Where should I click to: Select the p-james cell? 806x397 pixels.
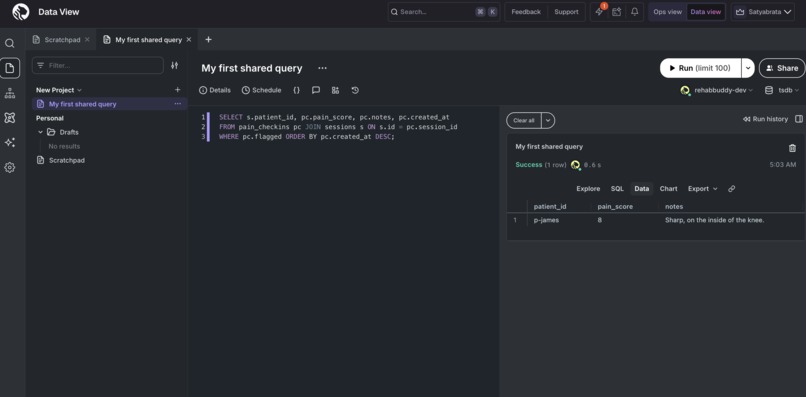click(x=546, y=220)
